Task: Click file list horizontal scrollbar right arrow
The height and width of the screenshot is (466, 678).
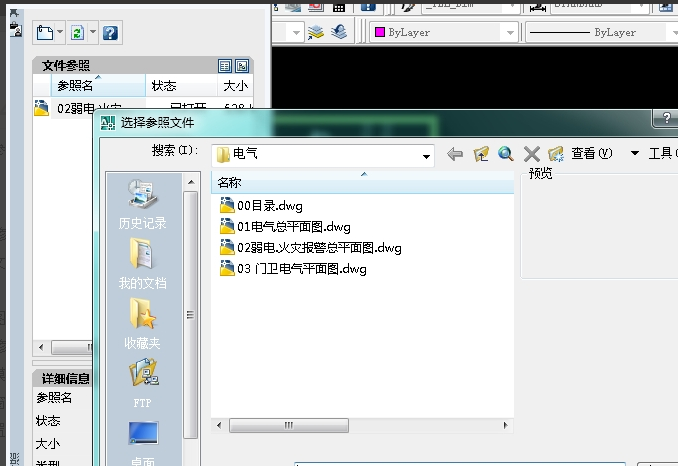Action: coord(505,425)
